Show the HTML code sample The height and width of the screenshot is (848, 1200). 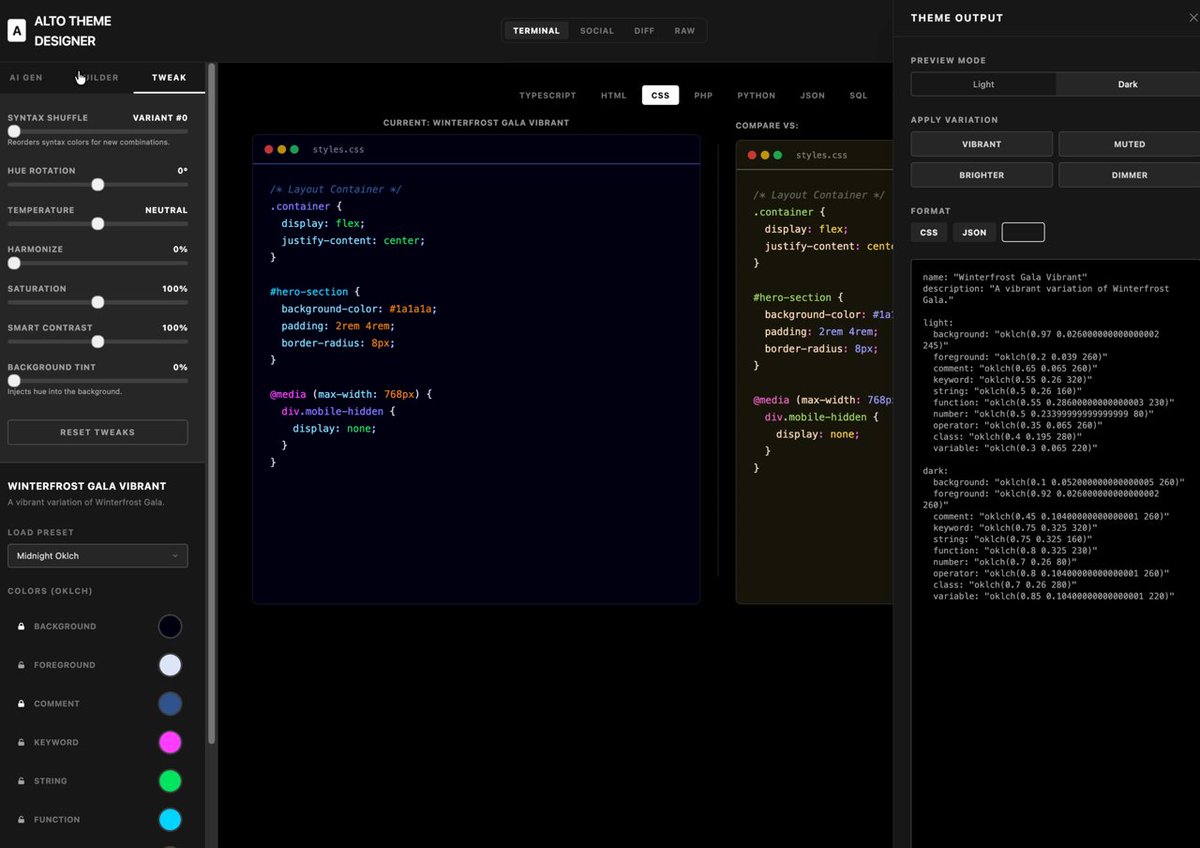coord(614,95)
